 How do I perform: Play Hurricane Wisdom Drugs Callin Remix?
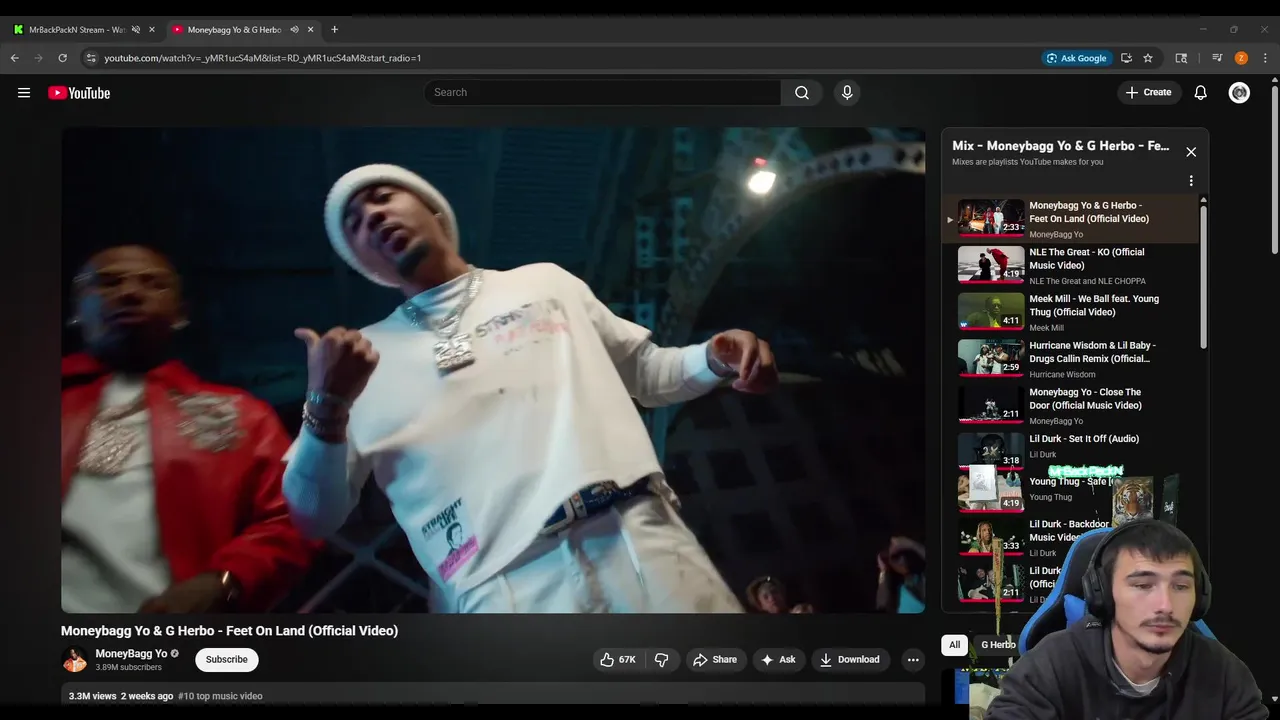pyautogui.click(x=1070, y=359)
